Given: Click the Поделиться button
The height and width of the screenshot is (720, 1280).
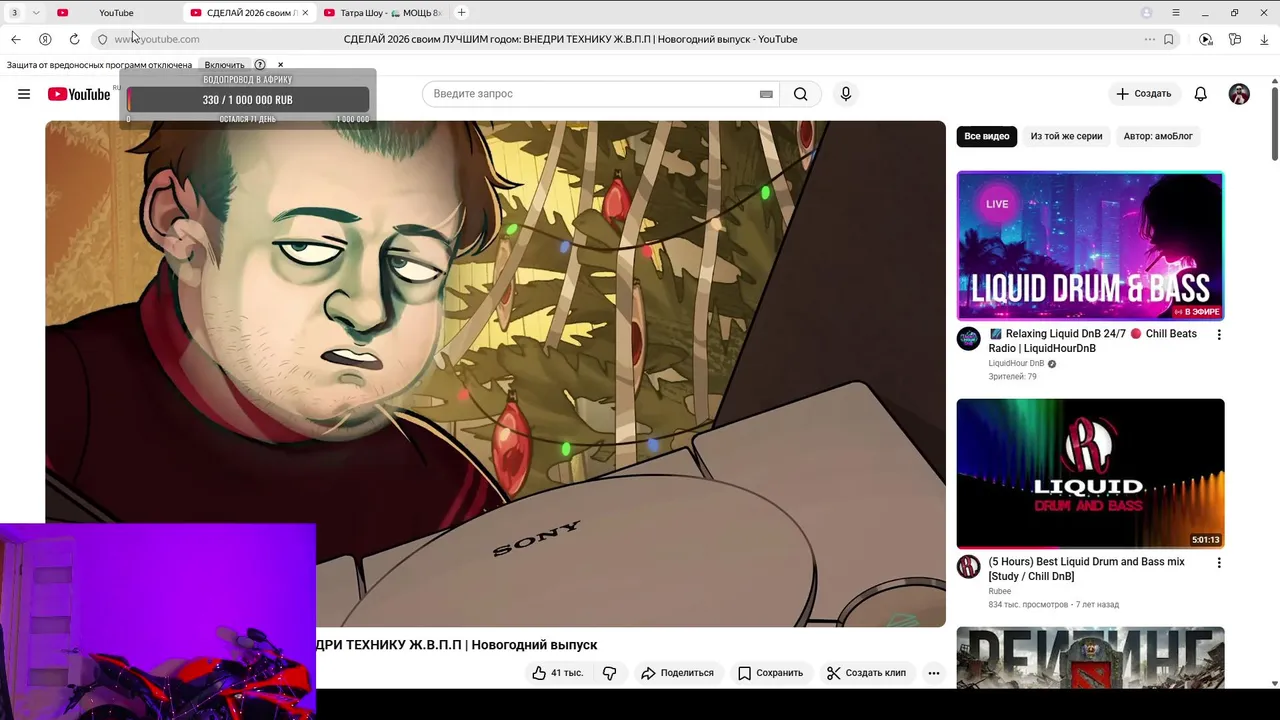Looking at the screenshot, I should (x=677, y=673).
